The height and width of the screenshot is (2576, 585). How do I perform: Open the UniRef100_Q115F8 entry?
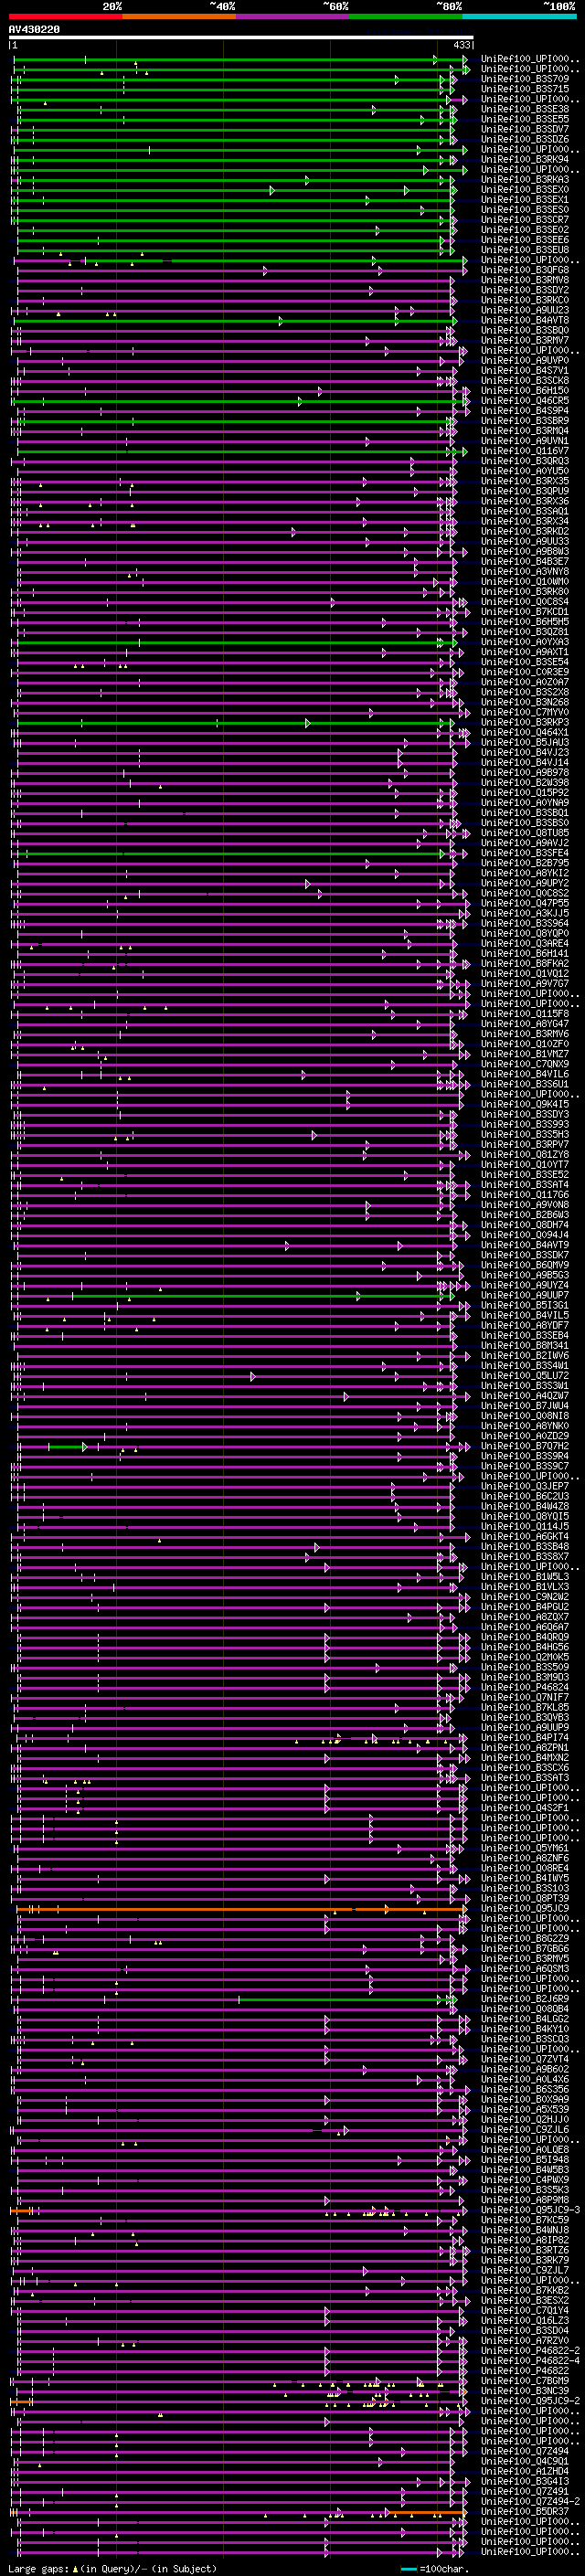[x=525, y=1013]
